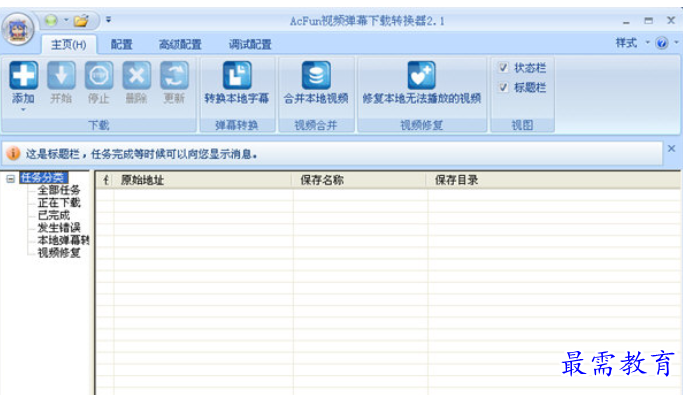The image size is (683, 395).
Task: Click the 保存名称 column header
Action: coord(359,180)
